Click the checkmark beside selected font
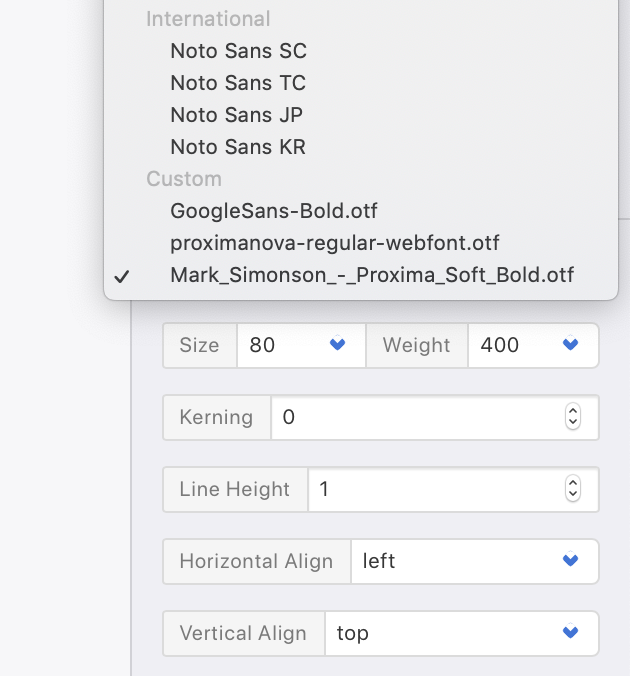This screenshot has height=676, width=630. (x=122, y=276)
